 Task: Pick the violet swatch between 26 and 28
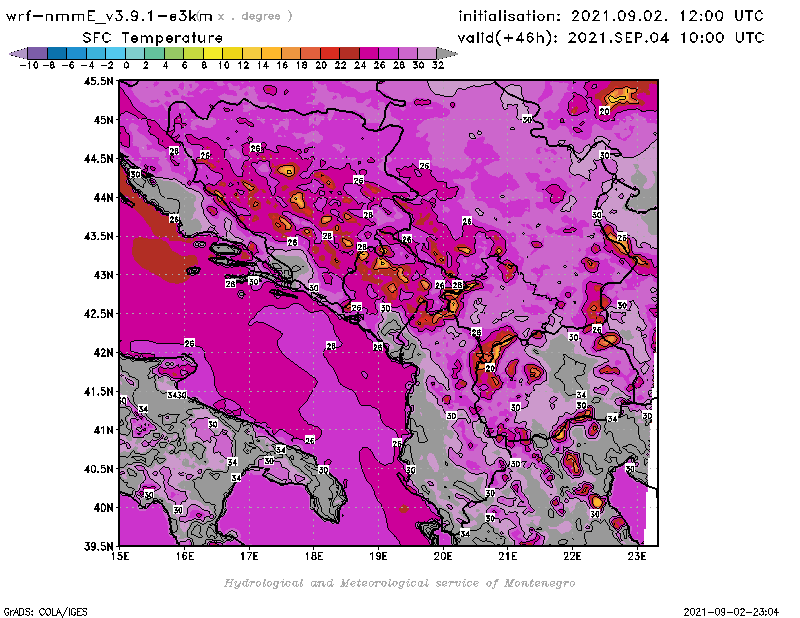(388, 53)
